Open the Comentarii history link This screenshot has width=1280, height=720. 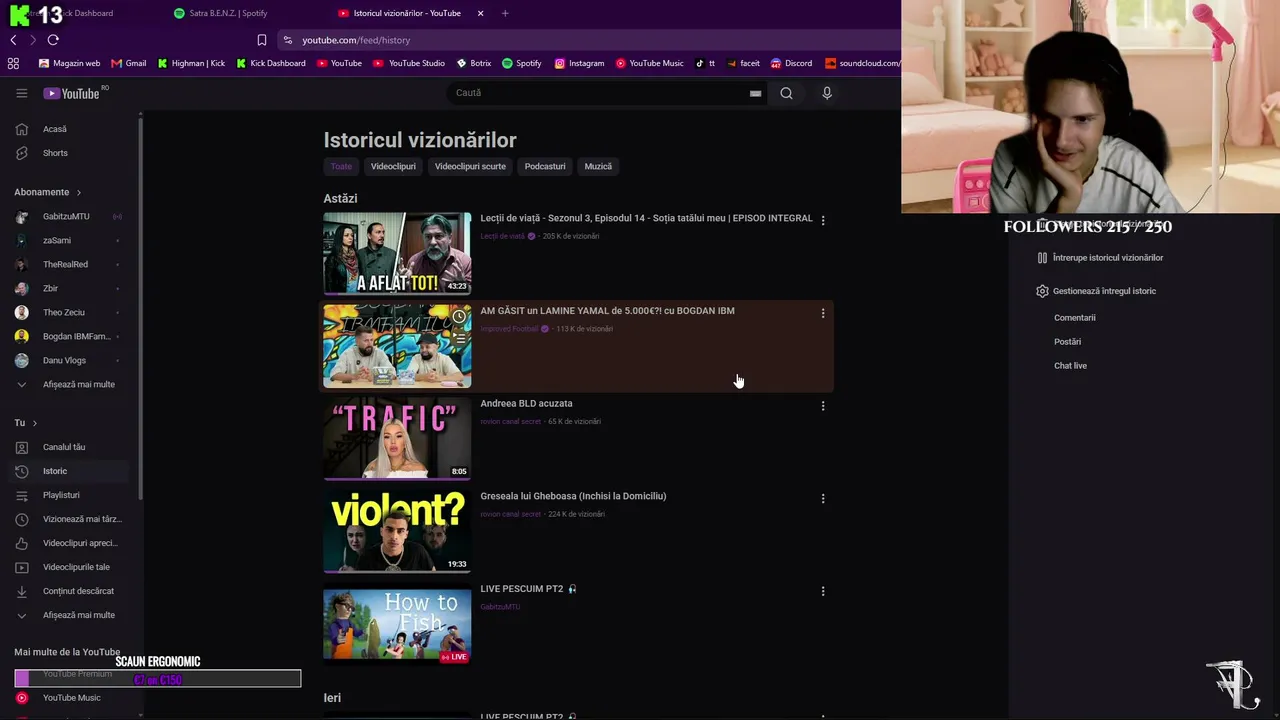(1075, 318)
